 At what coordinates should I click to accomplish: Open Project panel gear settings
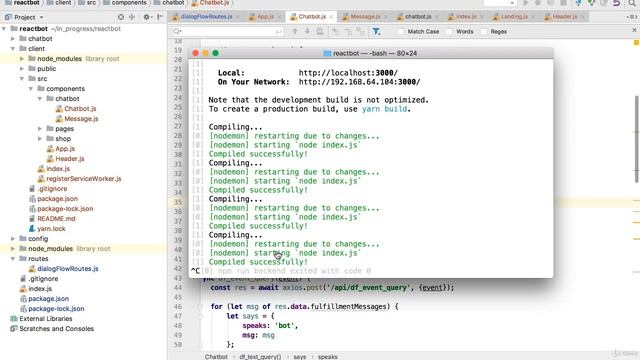(x=147, y=17)
